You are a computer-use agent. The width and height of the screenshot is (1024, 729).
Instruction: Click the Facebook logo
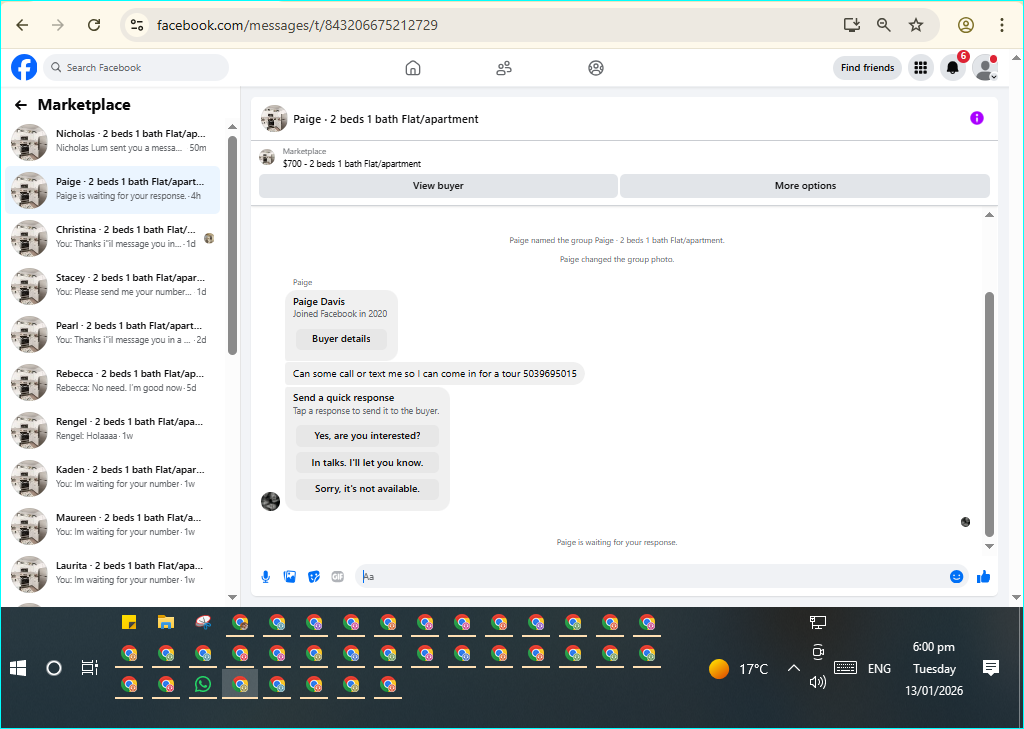click(x=24, y=67)
